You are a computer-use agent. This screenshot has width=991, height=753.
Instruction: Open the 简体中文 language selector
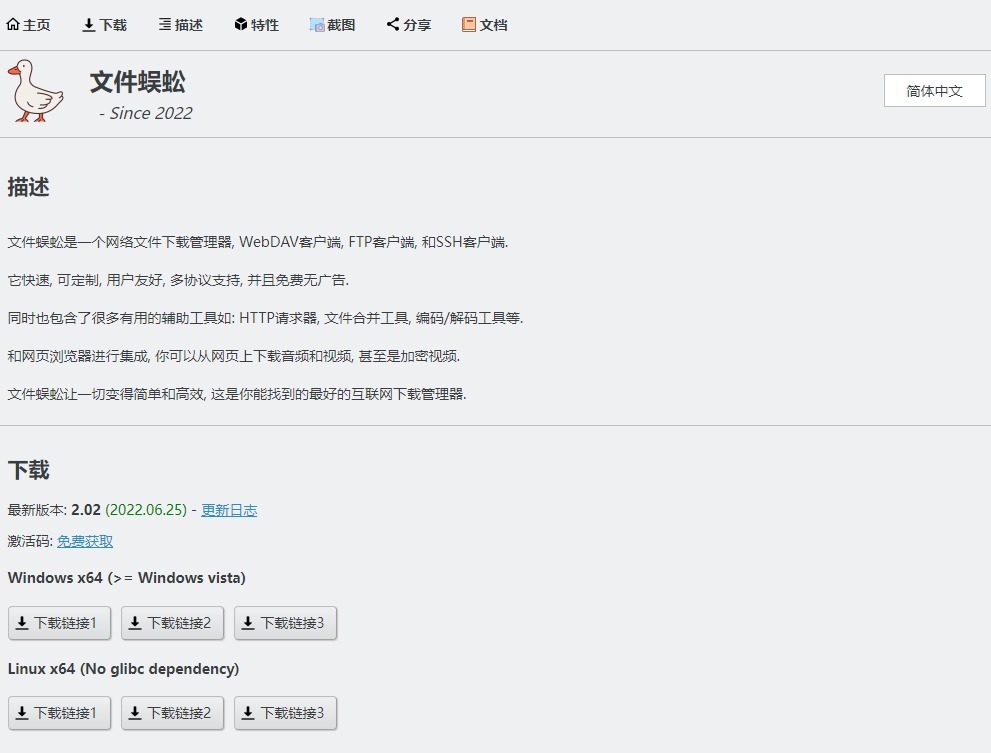934,91
